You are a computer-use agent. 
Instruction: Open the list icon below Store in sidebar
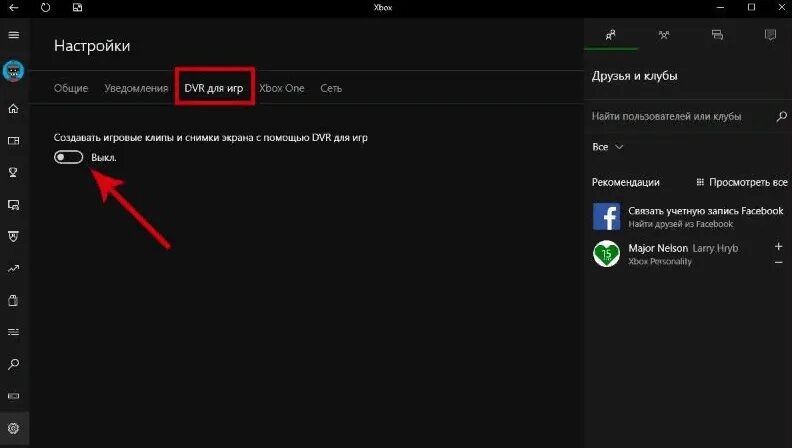(14, 332)
